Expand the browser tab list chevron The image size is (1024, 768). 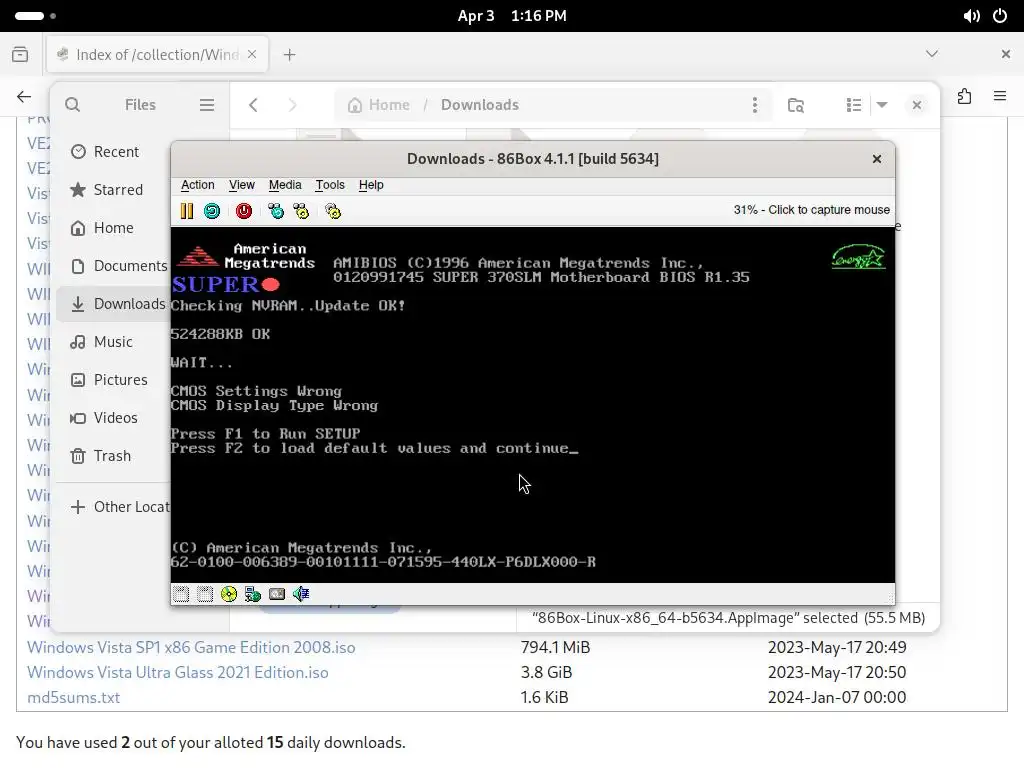tap(932, 54)
